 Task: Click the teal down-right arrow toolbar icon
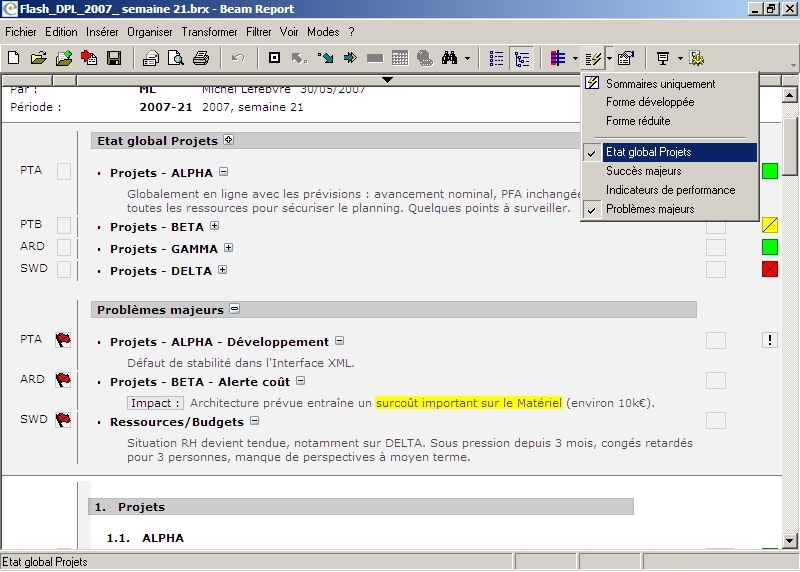pyautogui.click(x=325, y=58)
